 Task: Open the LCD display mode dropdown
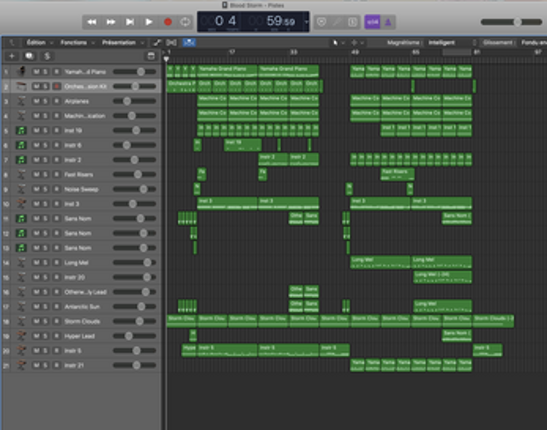click(306, 22)
